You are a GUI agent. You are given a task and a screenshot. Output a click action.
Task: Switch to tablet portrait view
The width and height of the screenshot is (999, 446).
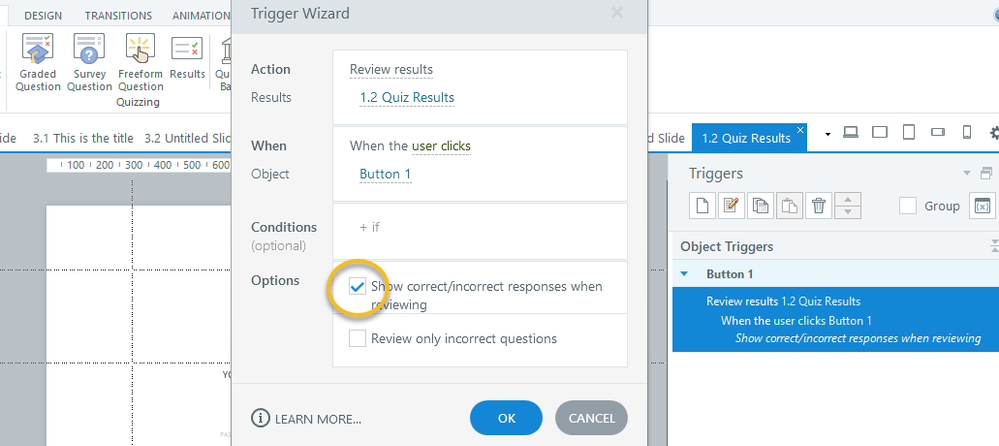pos(909,133)
